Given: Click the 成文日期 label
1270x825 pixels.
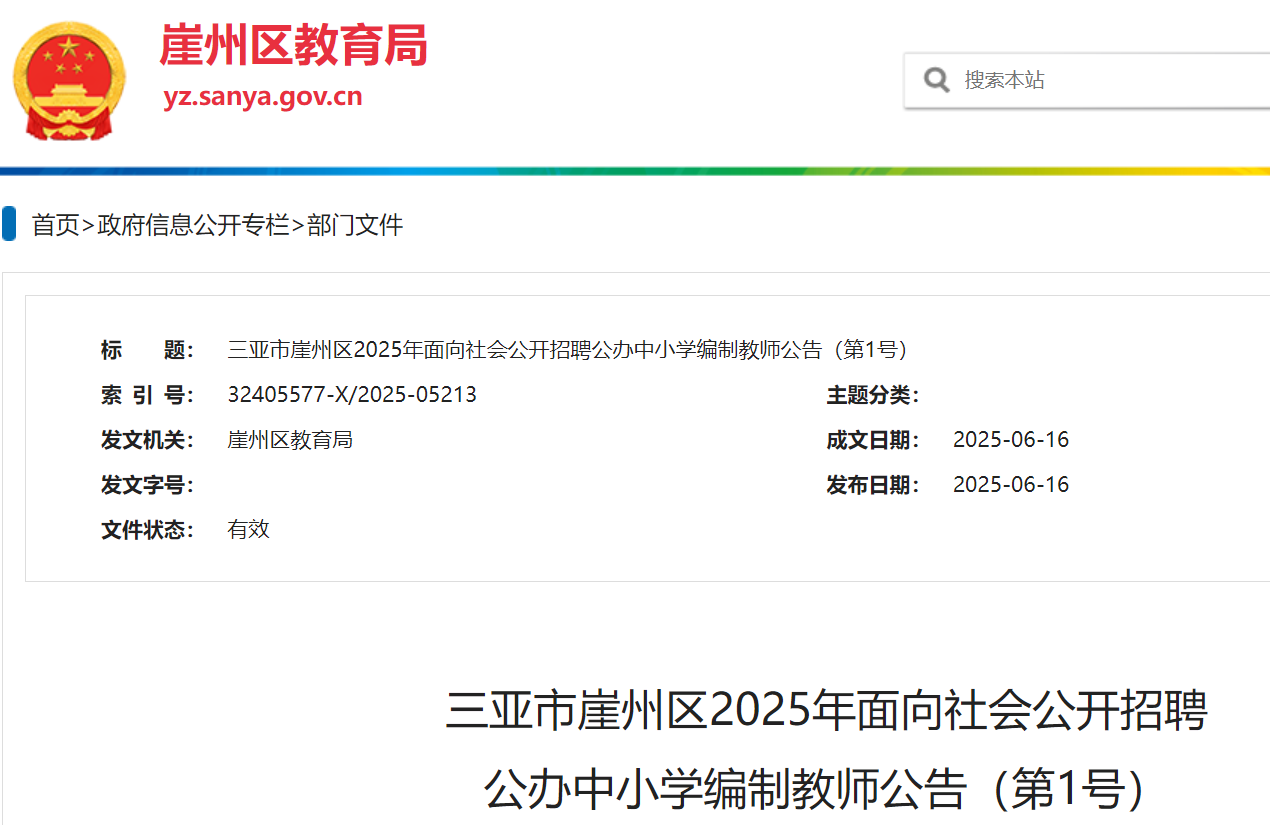Looking at the screenshot, I should click(872, 440).
